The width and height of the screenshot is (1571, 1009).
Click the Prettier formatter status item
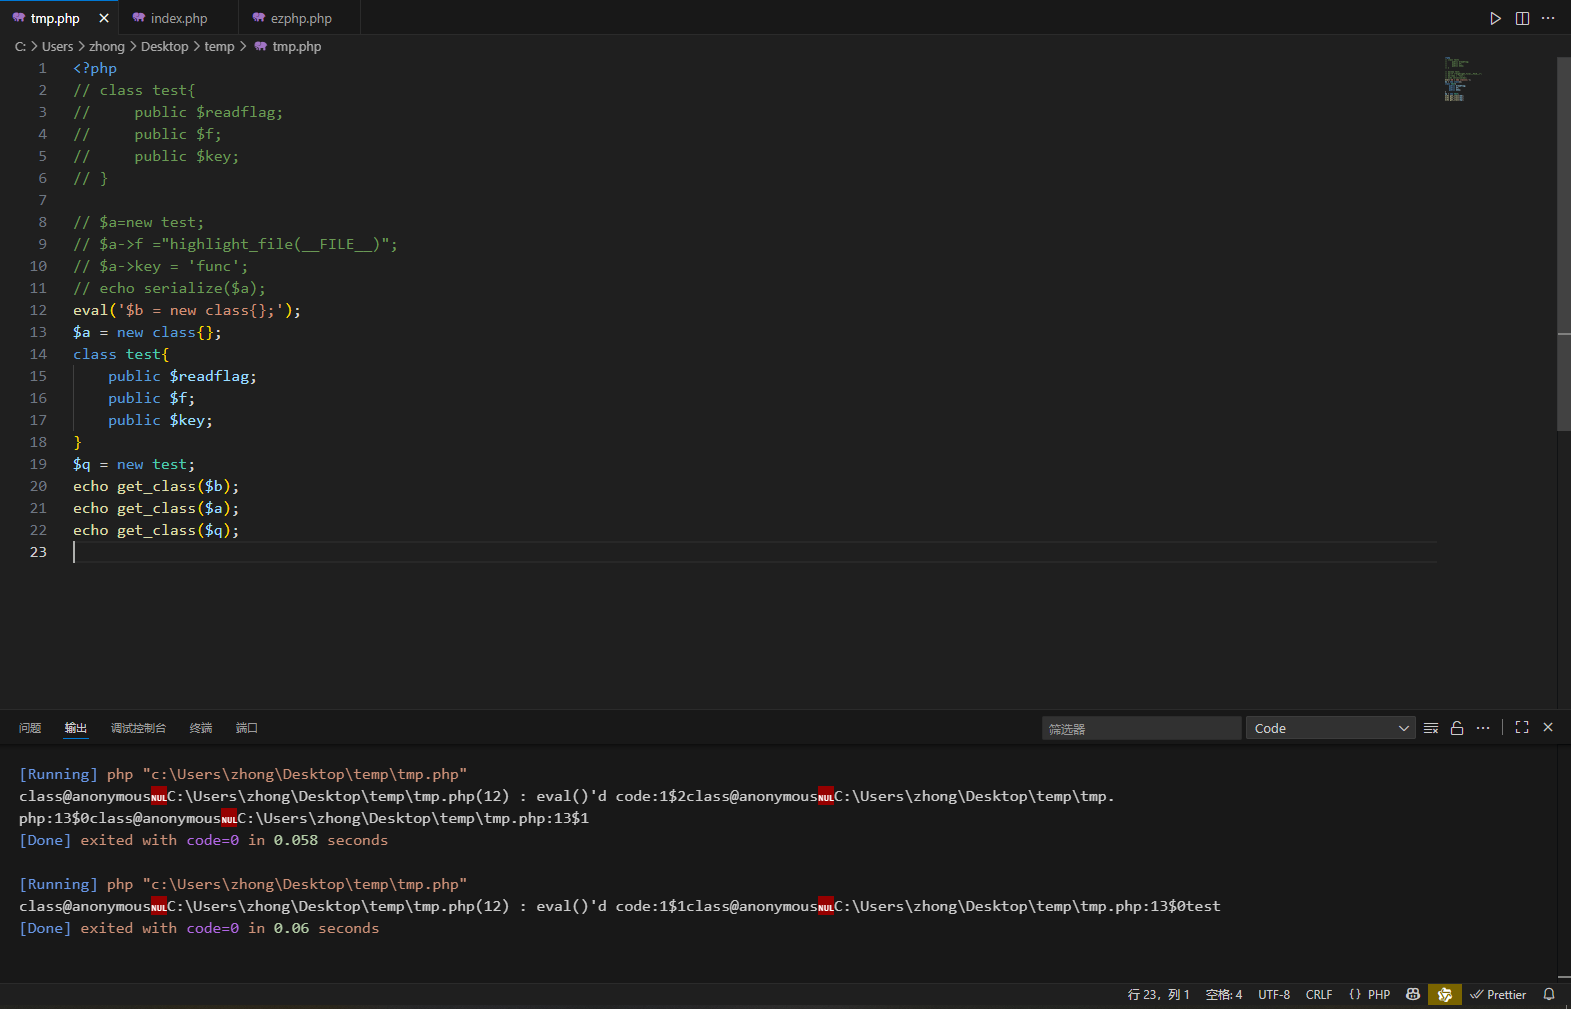(1498, 994)
